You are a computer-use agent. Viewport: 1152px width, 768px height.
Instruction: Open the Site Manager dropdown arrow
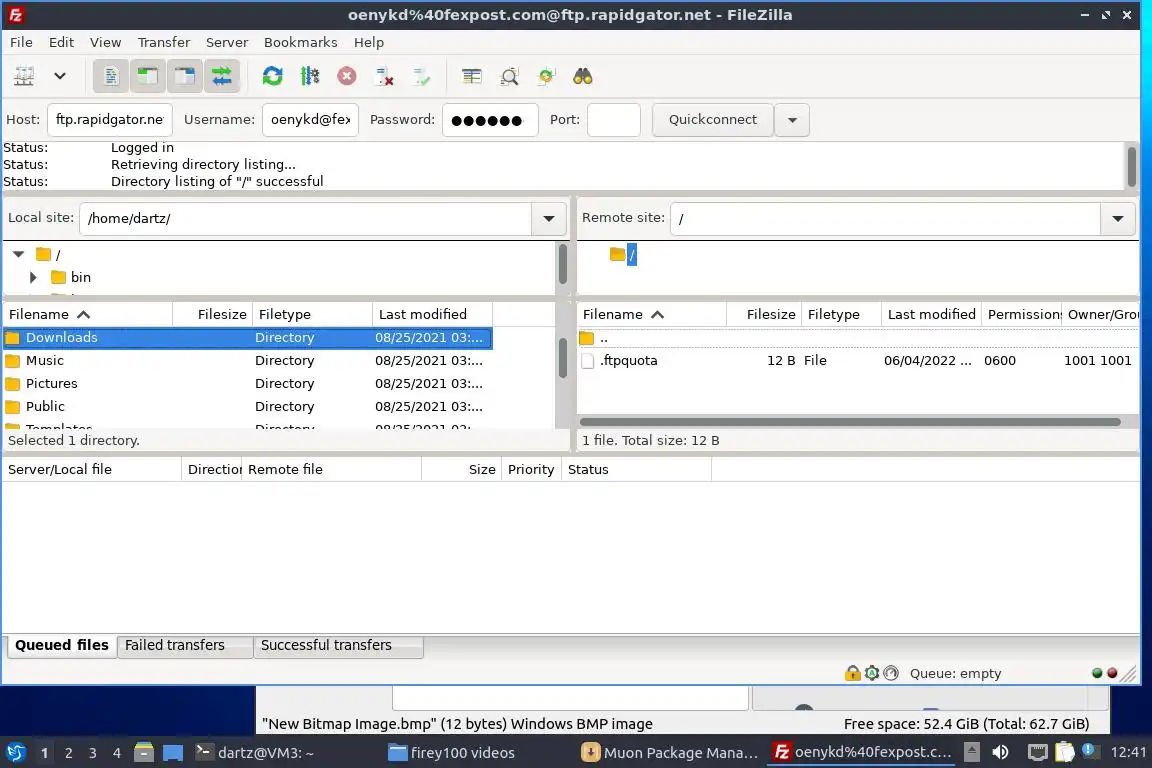[x=60, y=76]
